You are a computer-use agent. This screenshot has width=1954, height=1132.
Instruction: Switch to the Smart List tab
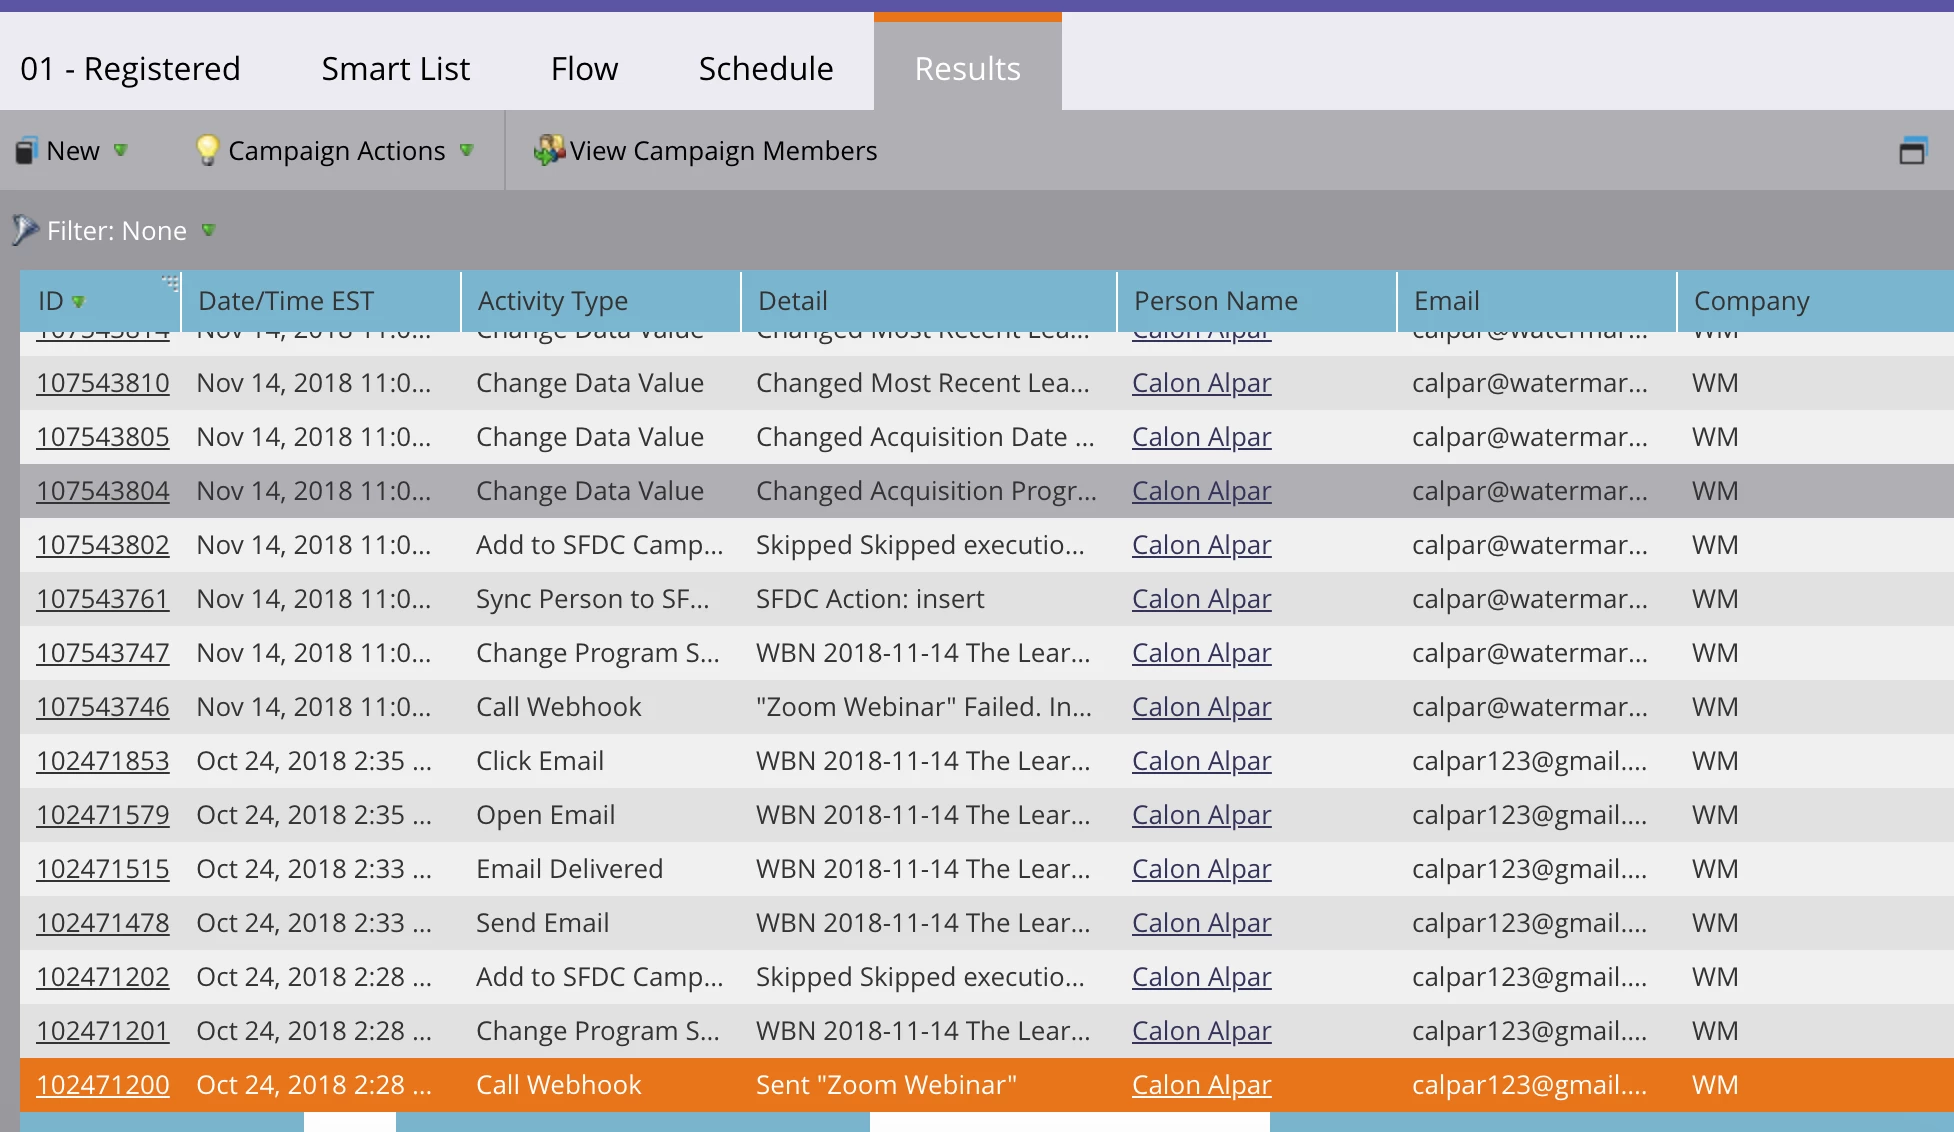395,68
